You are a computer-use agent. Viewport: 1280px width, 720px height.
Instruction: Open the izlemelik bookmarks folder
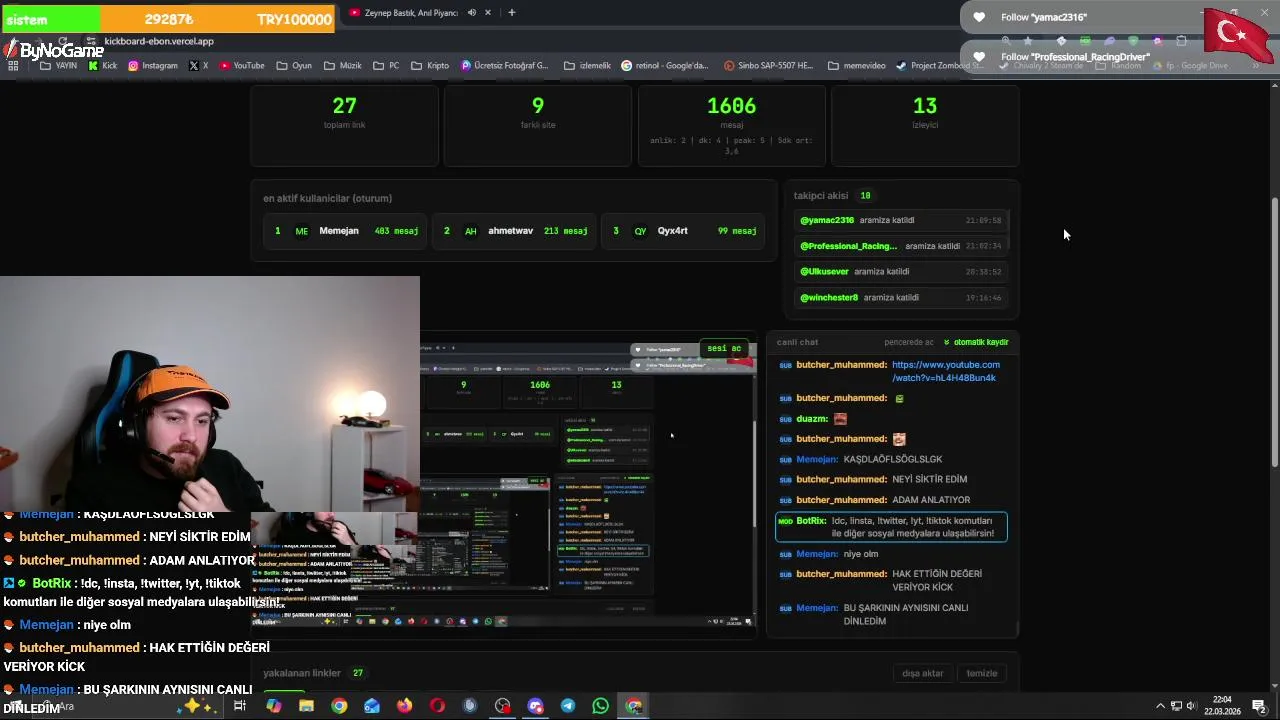(x=587, y=66)
